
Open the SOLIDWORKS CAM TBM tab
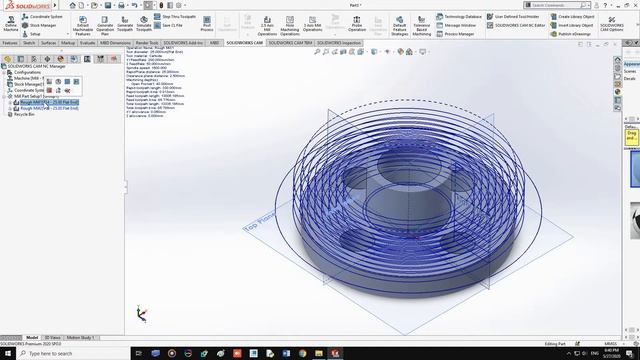(290, 43)
